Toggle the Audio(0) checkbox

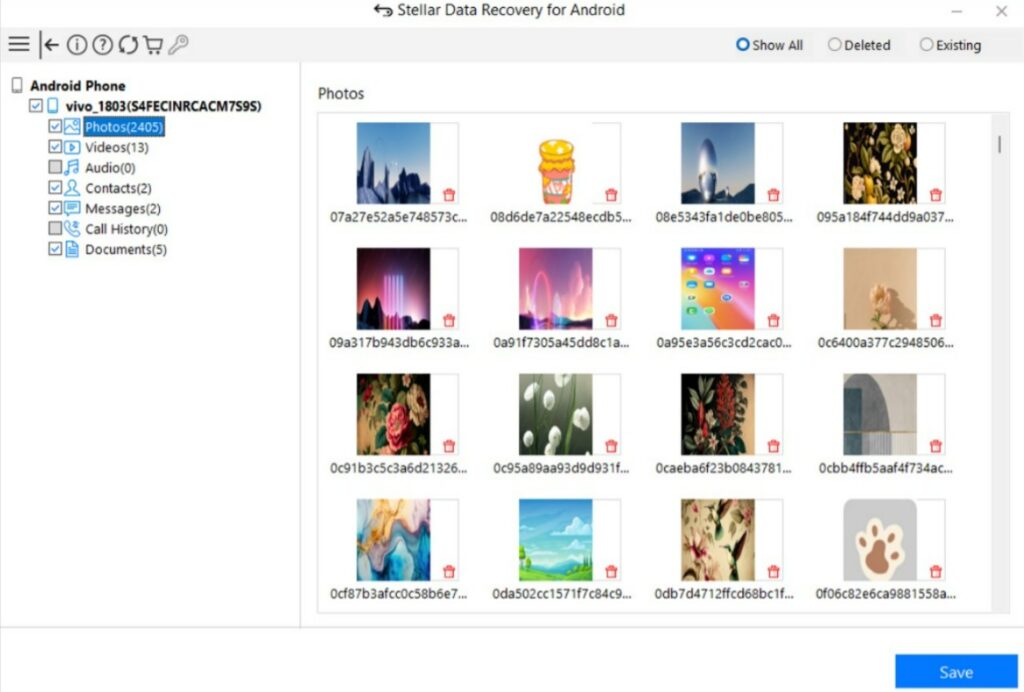[x=56, y=167]
